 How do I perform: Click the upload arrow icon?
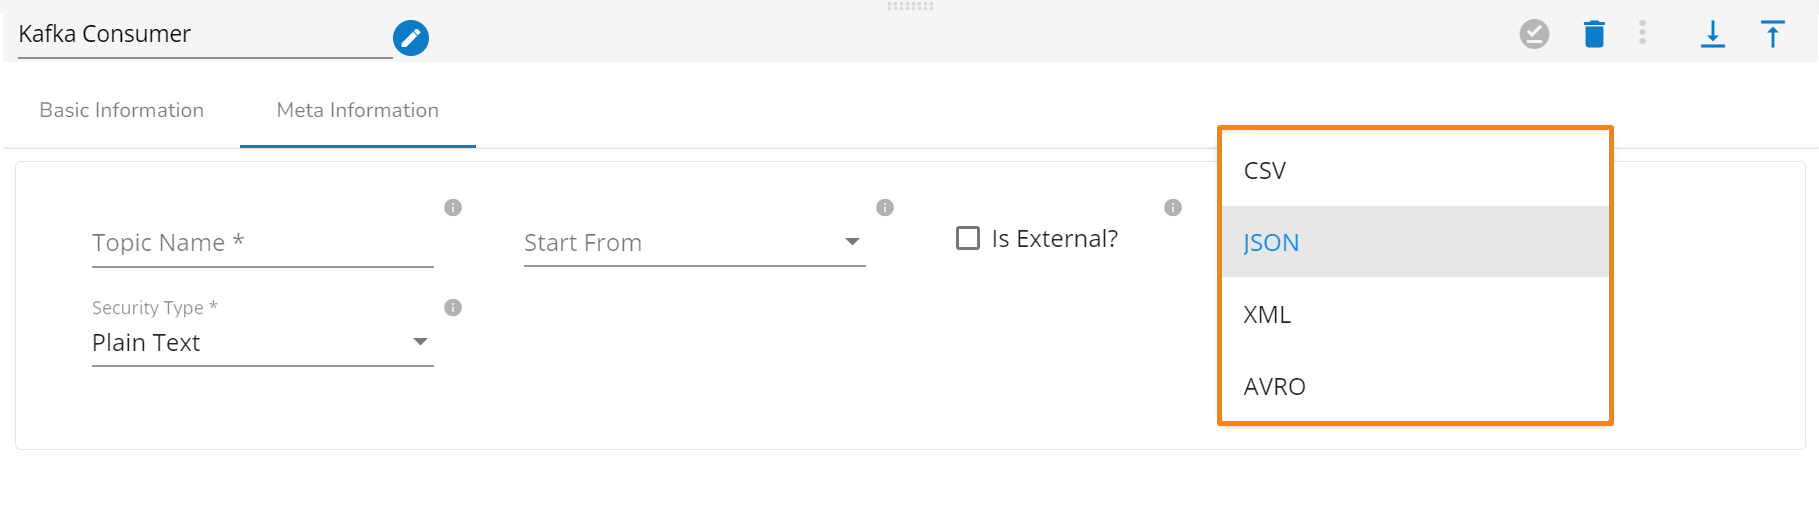coord(1773,34)
